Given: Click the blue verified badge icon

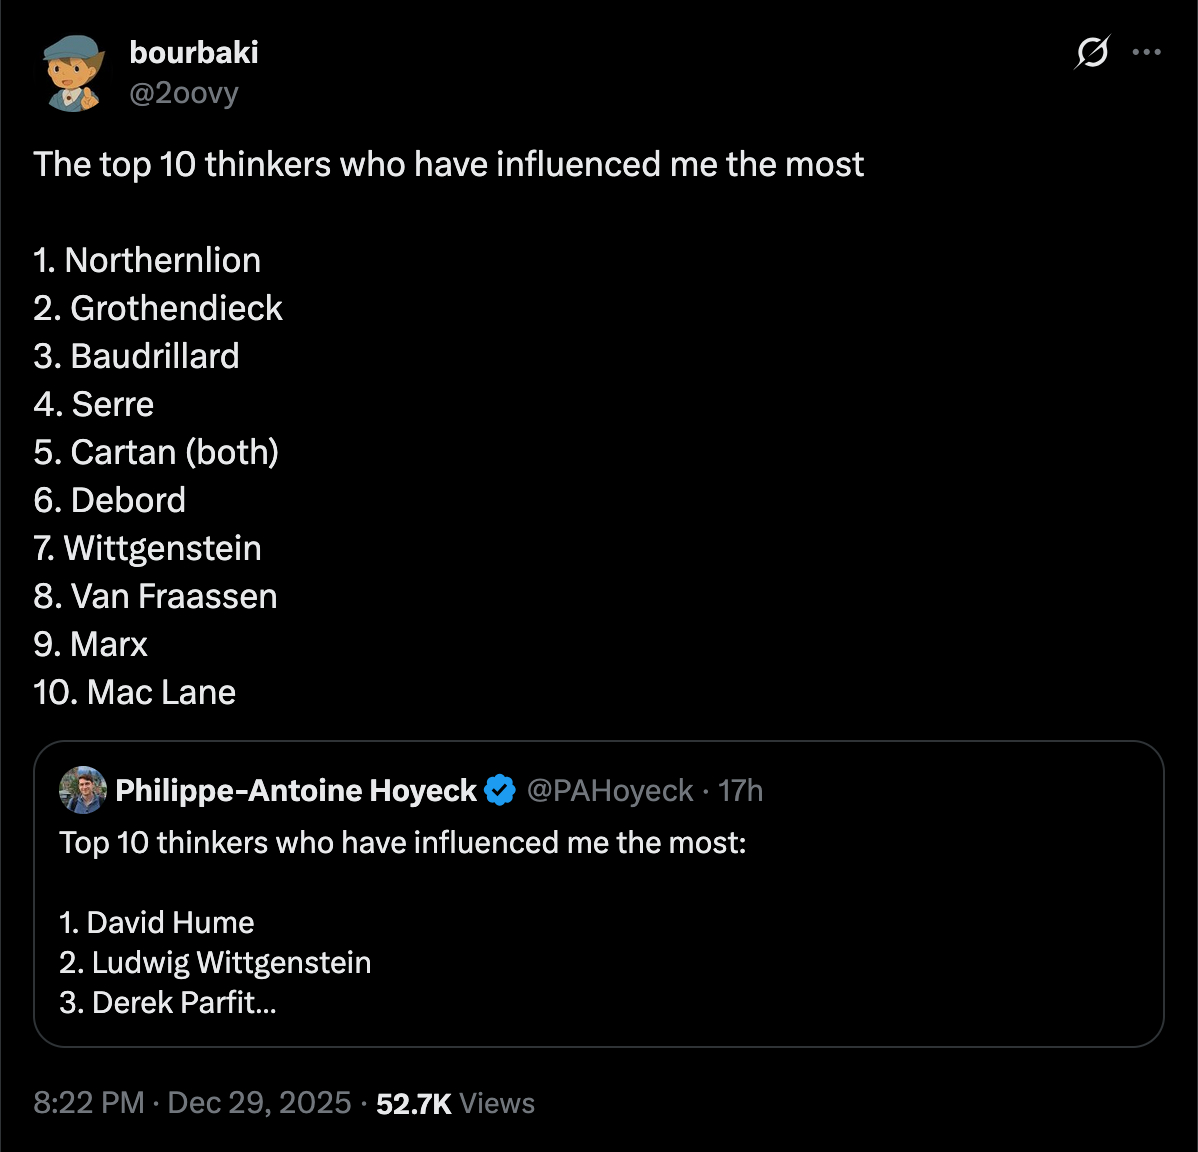Looking at the screenshot, I should pos(500,790).
